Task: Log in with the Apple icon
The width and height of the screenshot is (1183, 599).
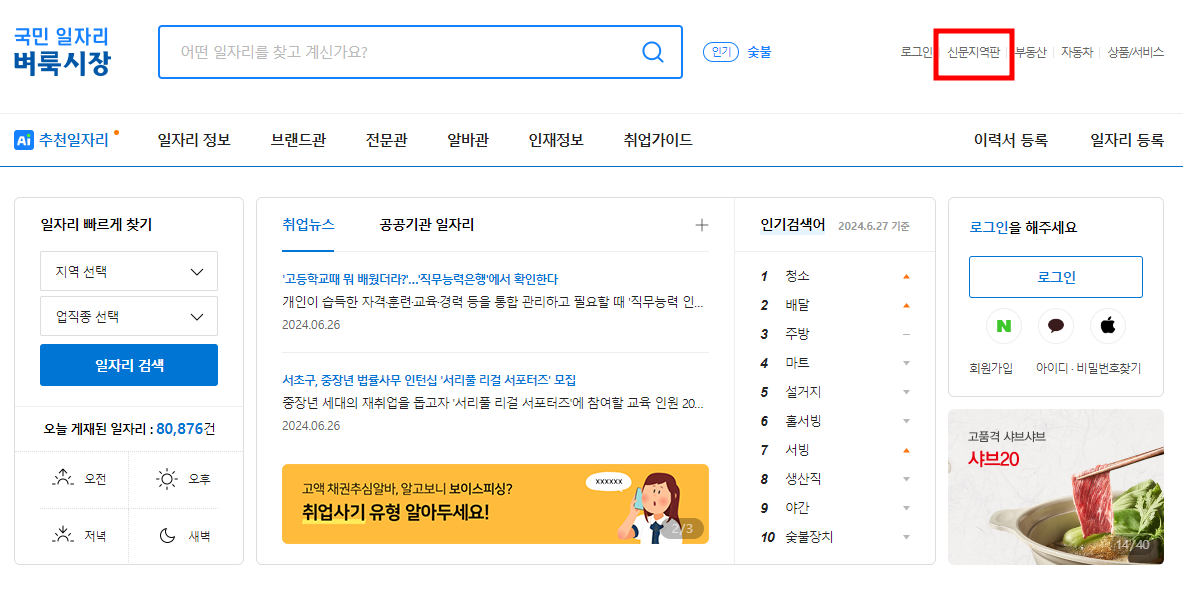Action: (x=1107, y=325)
